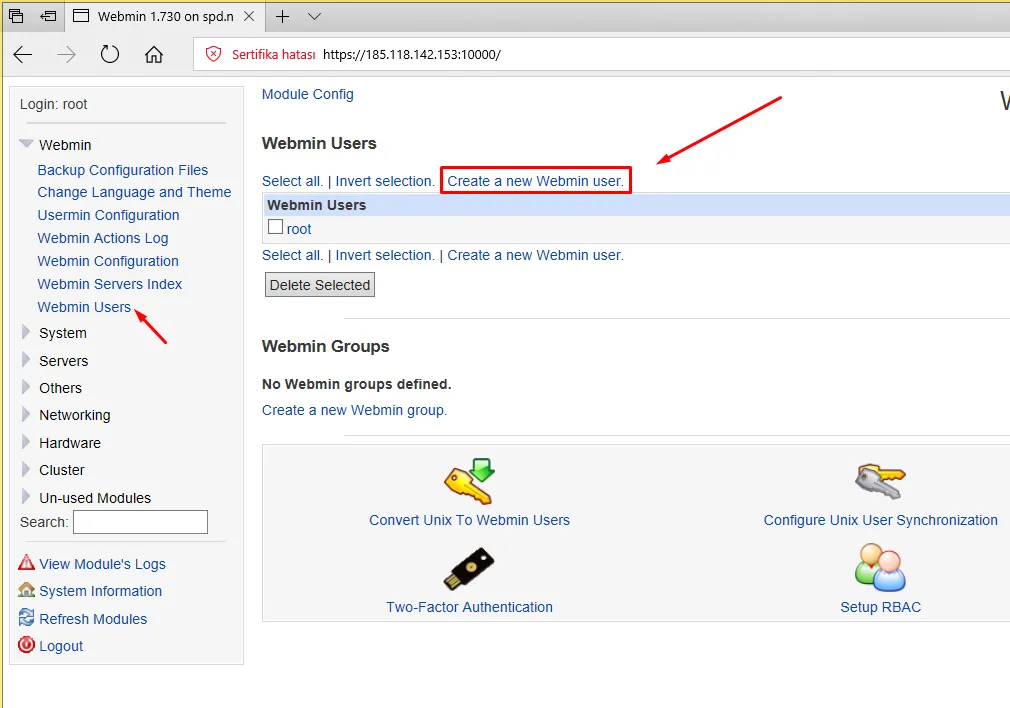Click the house icon beside System Information
Viewport: 1010px width, 708px height.
tap(26, 590)
